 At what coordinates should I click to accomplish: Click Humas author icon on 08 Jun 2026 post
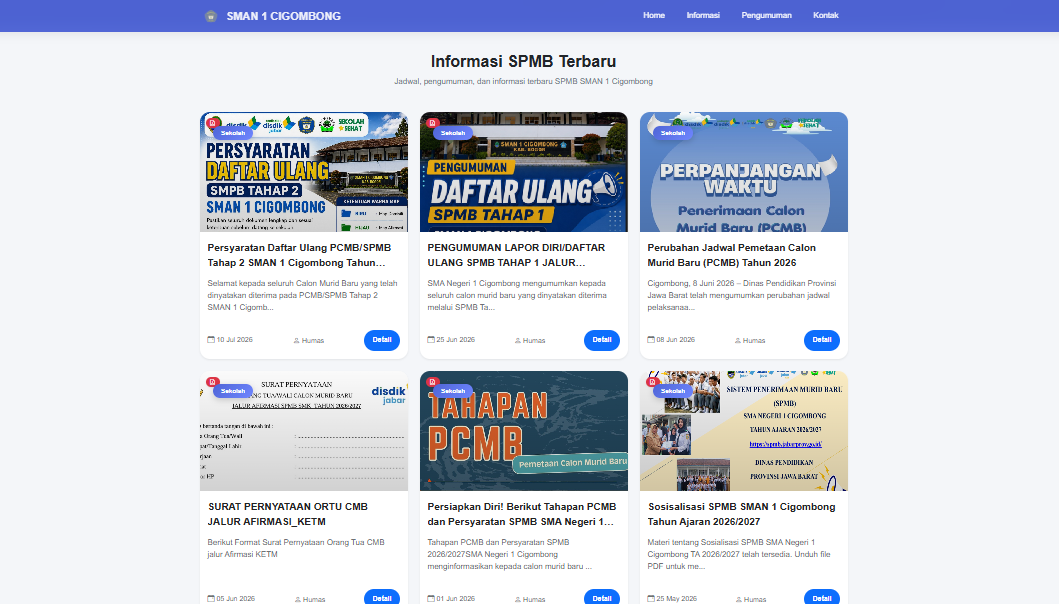[738, 341]
